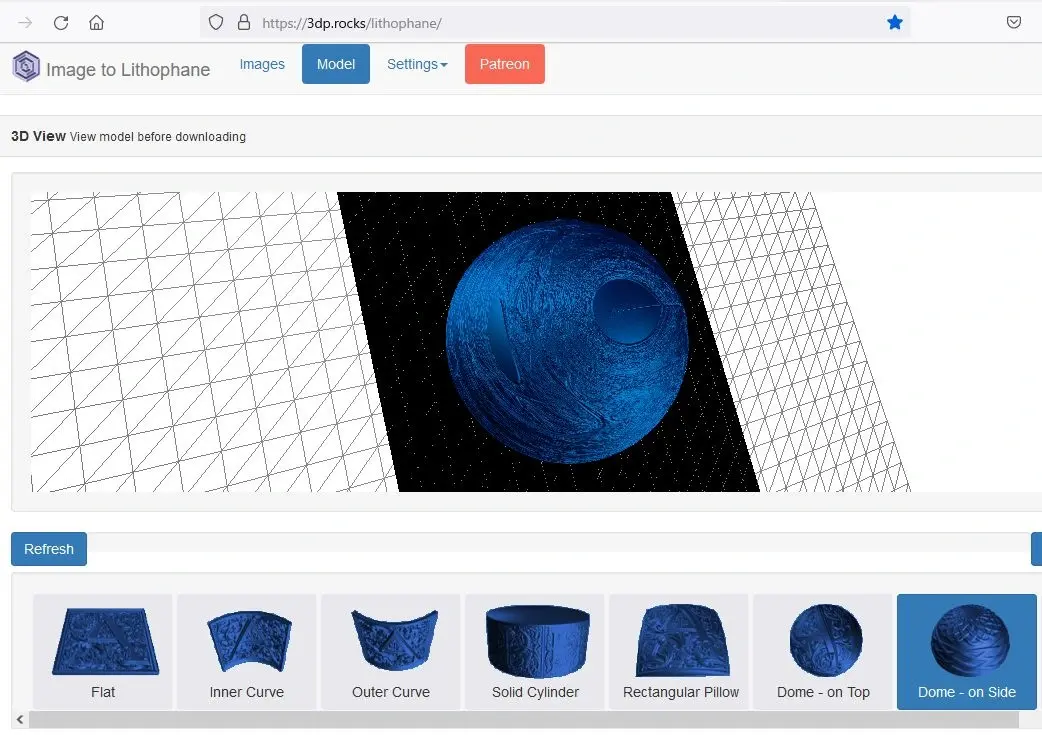Open the Patreon link button
The width and height of the screenshot is (1042, 735).
[504, 64]
